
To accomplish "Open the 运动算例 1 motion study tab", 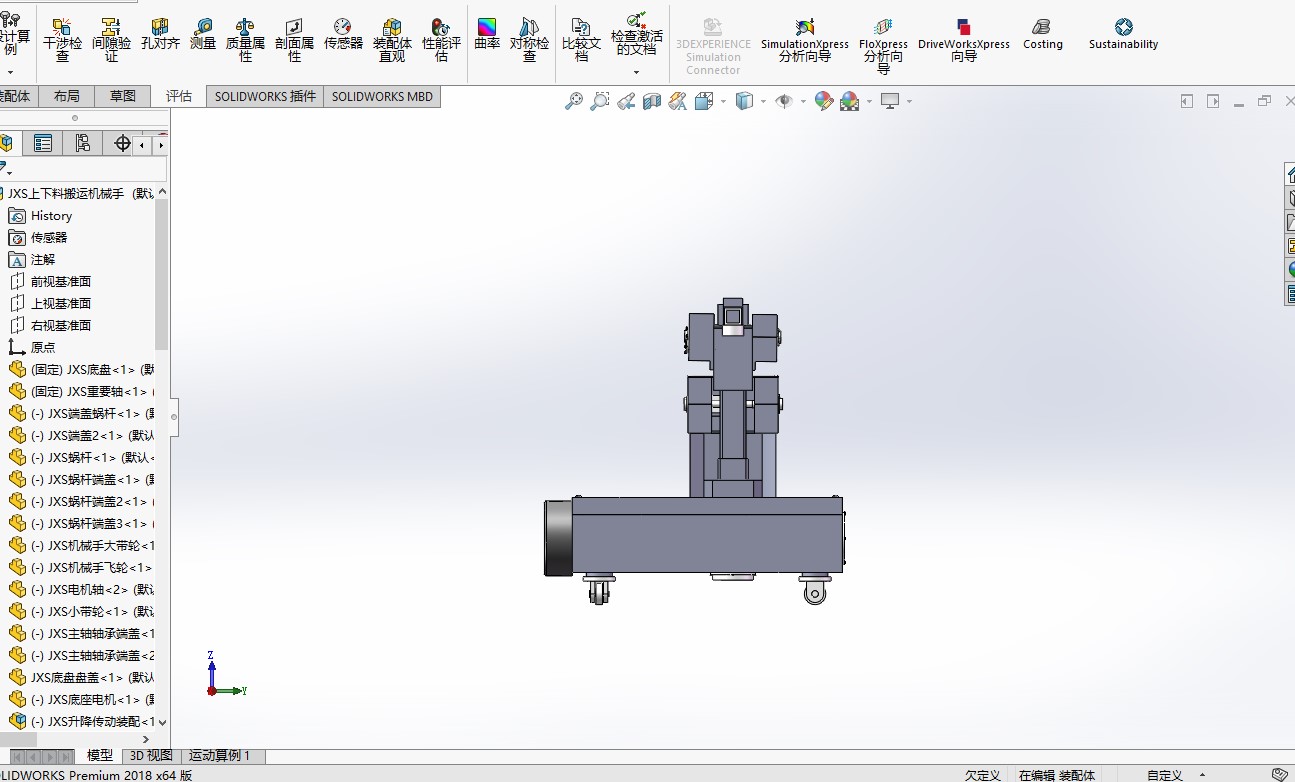I will tap(220, 756).
